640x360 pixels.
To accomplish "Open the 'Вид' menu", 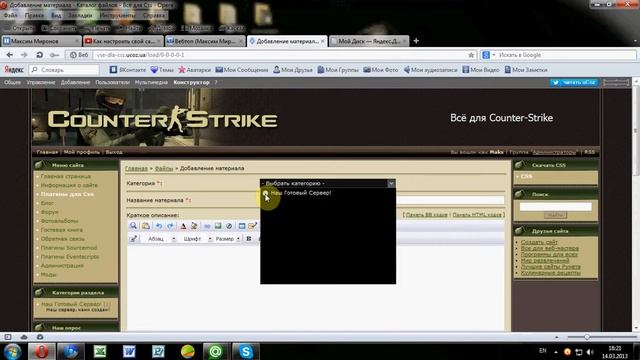I will pyautogui.click(x=56, y=16).
